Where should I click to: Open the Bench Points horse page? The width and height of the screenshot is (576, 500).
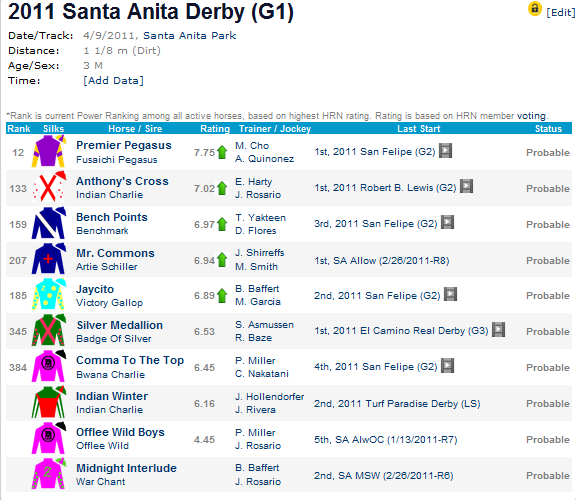[112, 217]
